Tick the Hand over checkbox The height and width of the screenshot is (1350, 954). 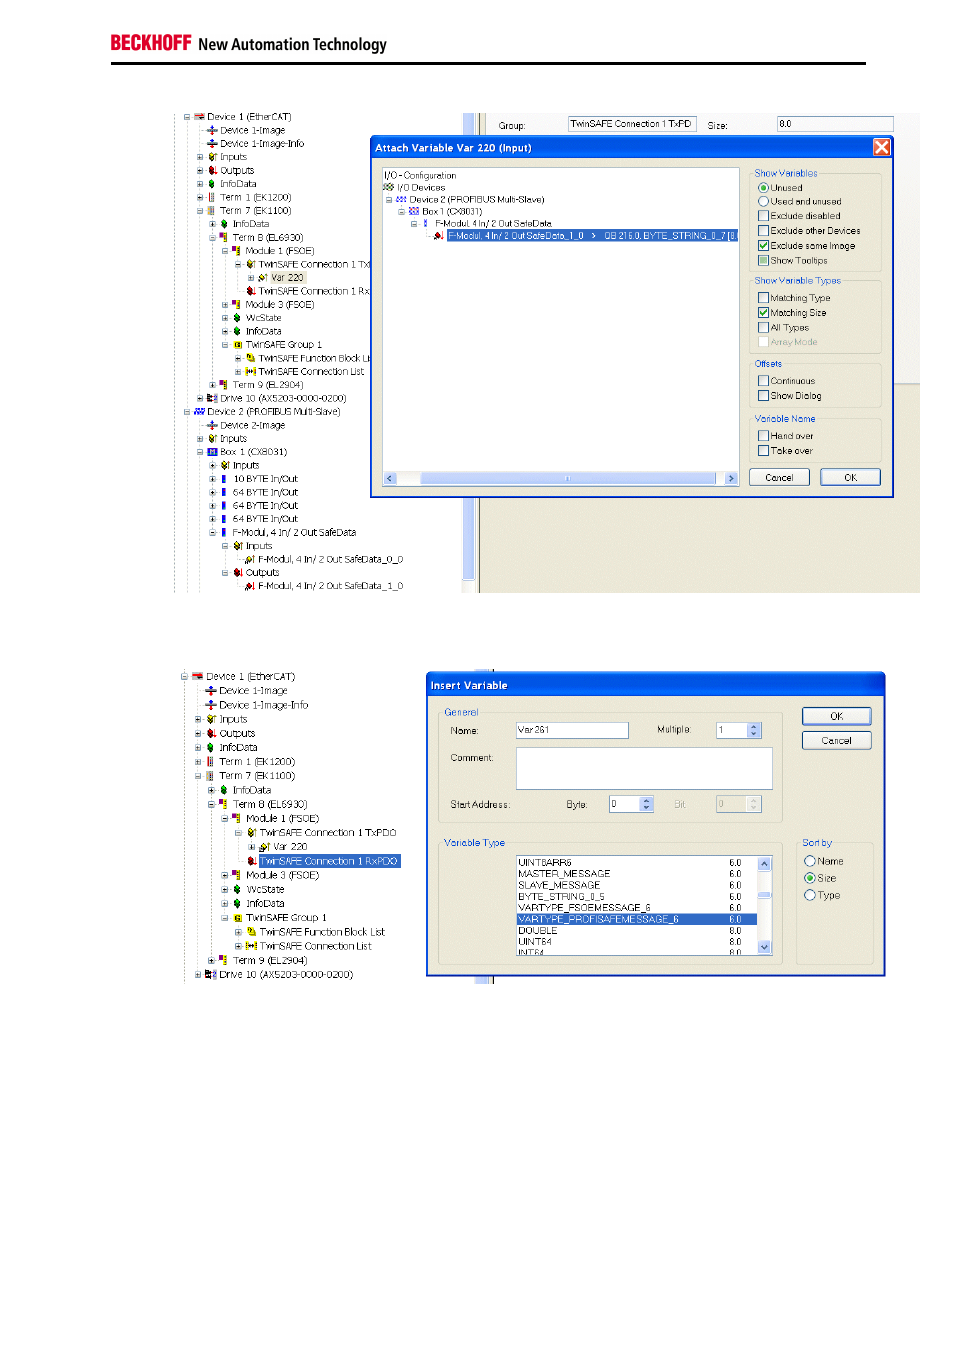[x=763, y=436]
